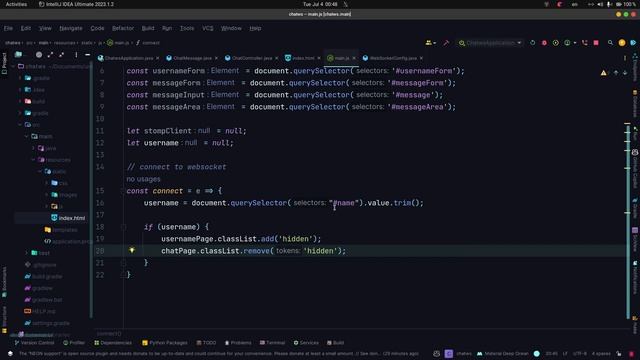Open the Version Control tool window
The width and height of the screenshot is (640, 360).
[x=34, y=343]
